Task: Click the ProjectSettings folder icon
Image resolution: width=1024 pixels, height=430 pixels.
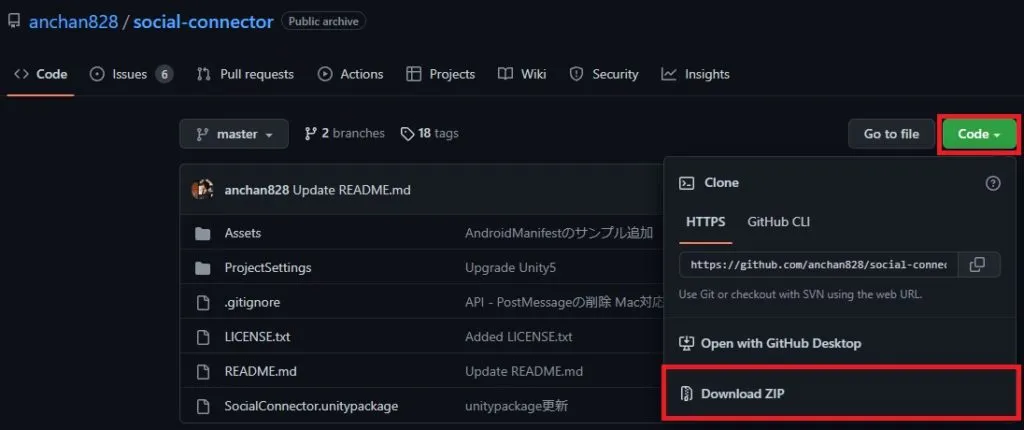Action: (203, 268)
